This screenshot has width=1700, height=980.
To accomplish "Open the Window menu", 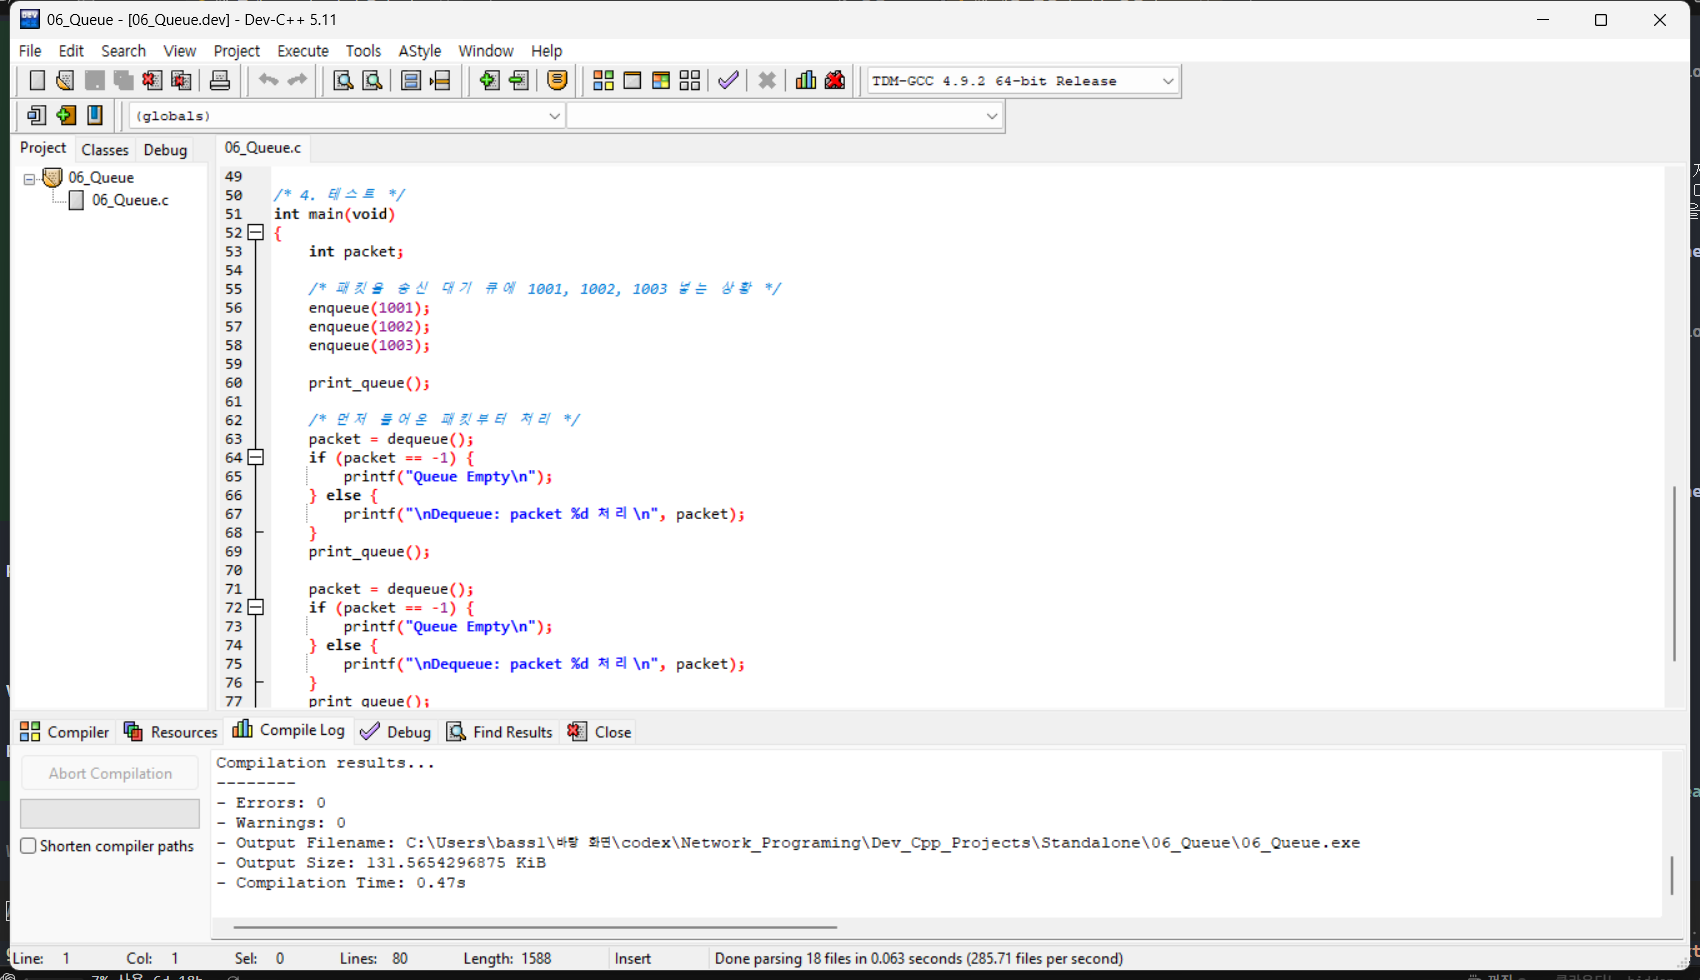I will pyautogui.click(x=486, y=51).
